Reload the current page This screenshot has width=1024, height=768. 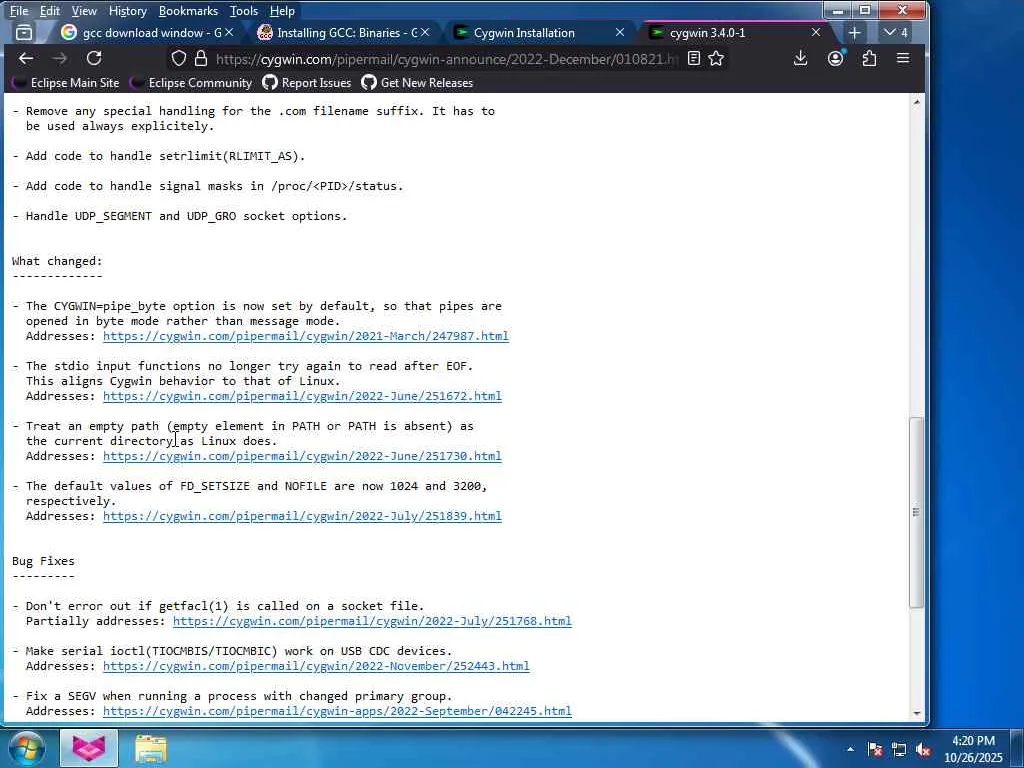(x=94, y=59)
